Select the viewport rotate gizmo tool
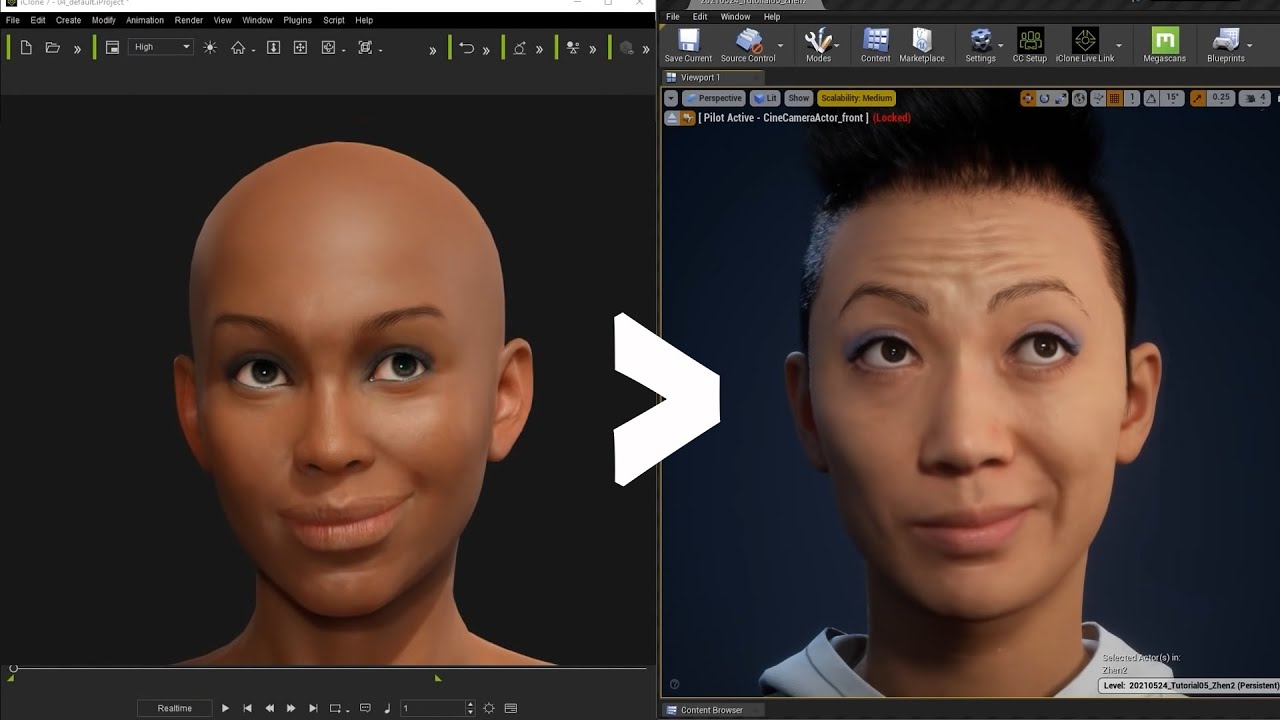Image resolution: width=1280 pixels, height=720 pixels. tap(1045, 98)
